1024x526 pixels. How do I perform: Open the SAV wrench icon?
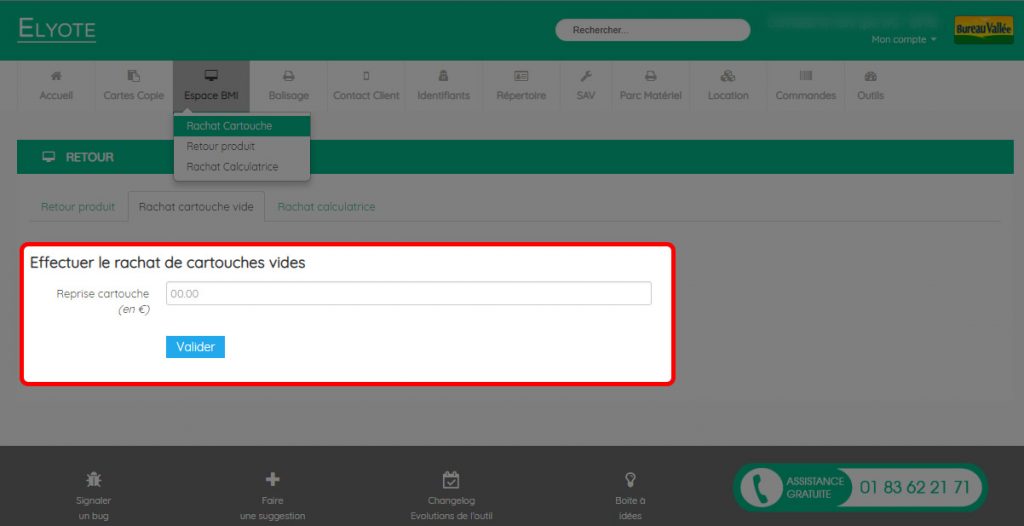click(586, 76)
